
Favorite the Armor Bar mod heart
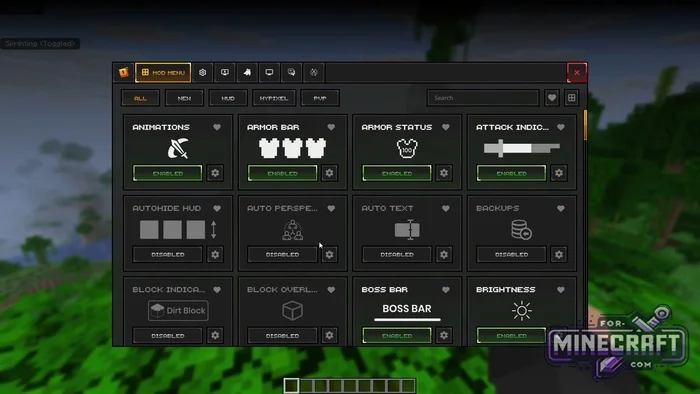tap(331, 127)
